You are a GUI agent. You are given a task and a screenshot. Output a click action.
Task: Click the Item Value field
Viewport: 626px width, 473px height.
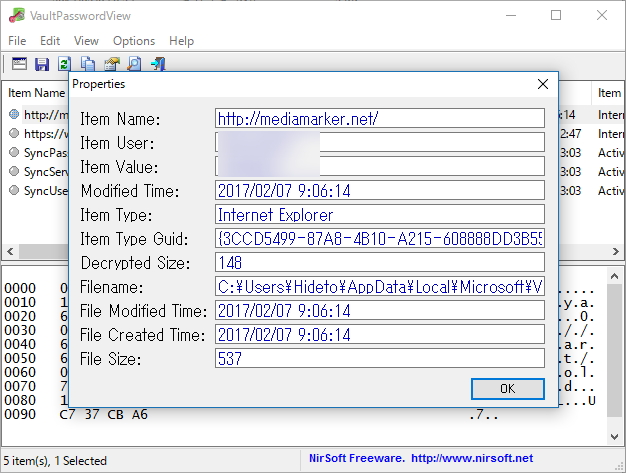(x=380, y=166)
